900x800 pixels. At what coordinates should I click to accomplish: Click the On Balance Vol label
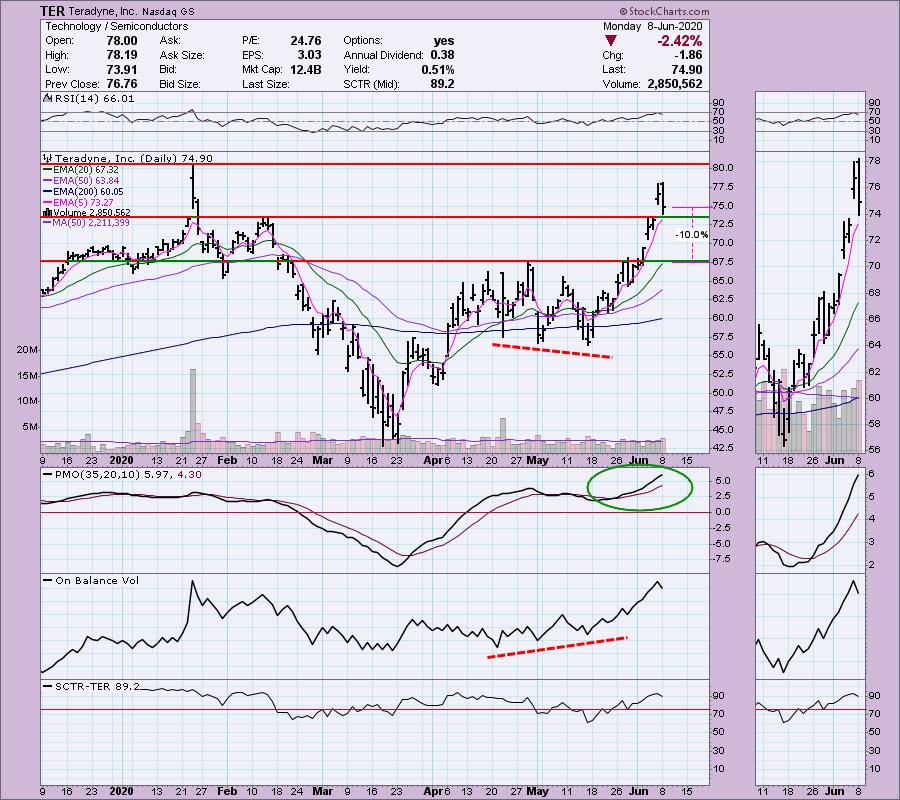coord(97,581)
